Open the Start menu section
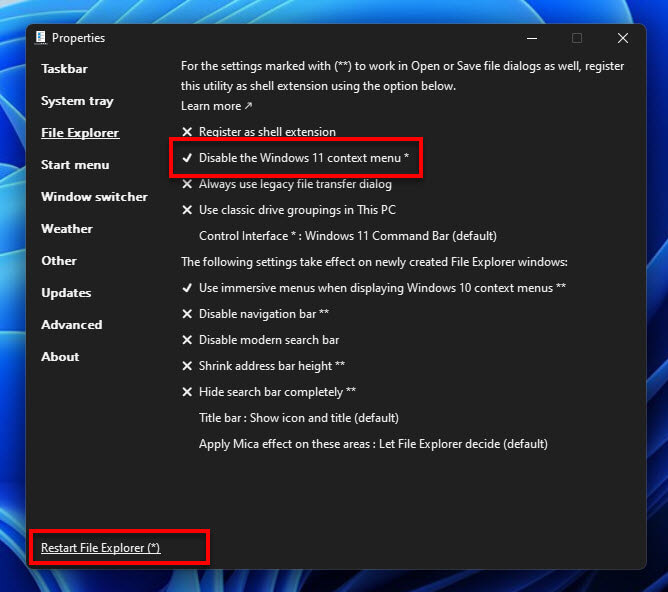 [75, 165]
